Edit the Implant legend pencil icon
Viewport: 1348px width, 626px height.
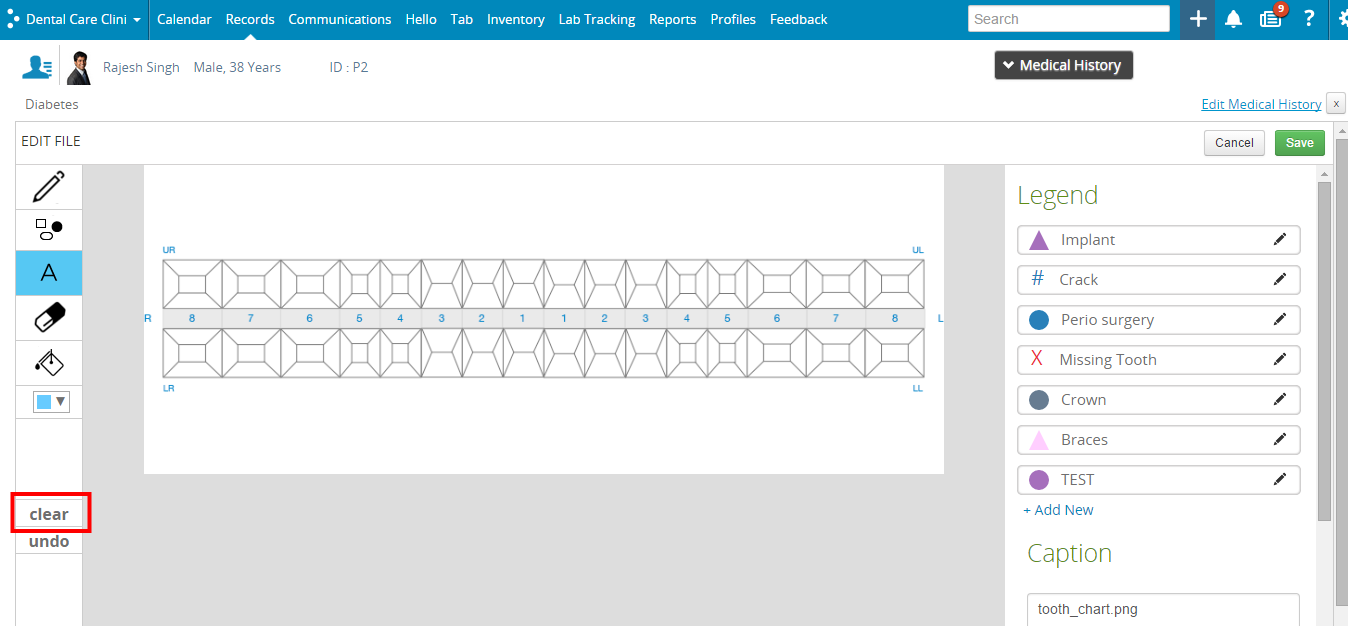tap(1279, 240)
